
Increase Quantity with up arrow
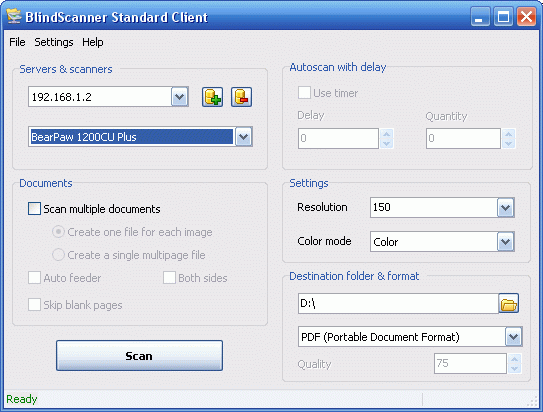pyautogui.click(x=509, y=134)
